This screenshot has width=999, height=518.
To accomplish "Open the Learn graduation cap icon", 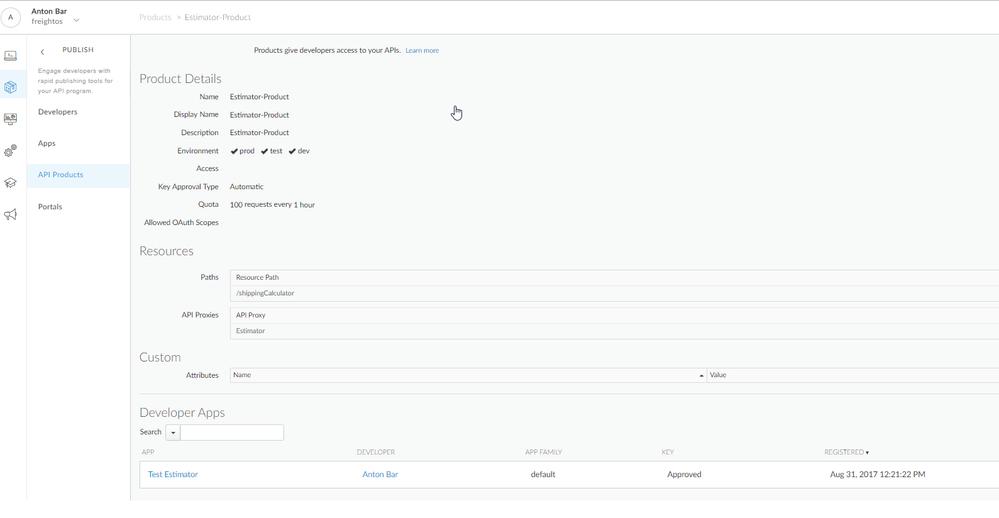I will click(10, 183).
